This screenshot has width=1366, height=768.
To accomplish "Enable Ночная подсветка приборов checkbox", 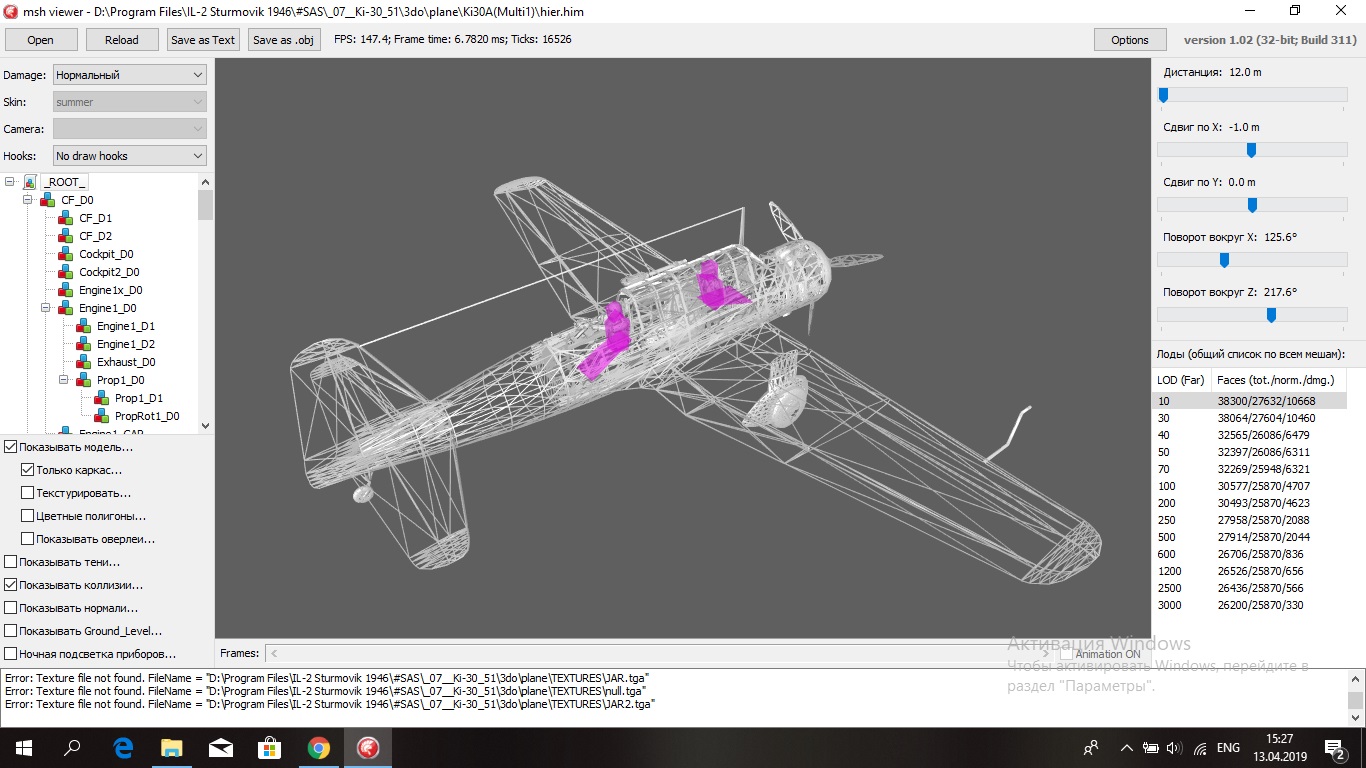I will point(11,654).
